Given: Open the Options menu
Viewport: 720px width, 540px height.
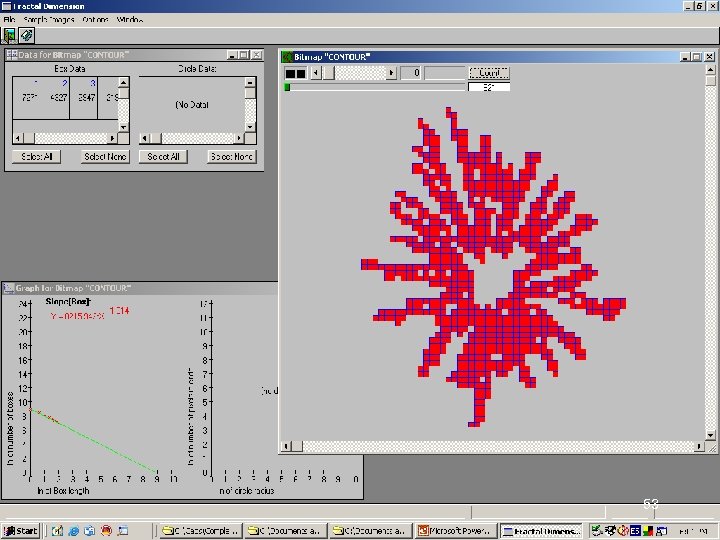Looking at the screenshot, I should click(x=96, y=20).
